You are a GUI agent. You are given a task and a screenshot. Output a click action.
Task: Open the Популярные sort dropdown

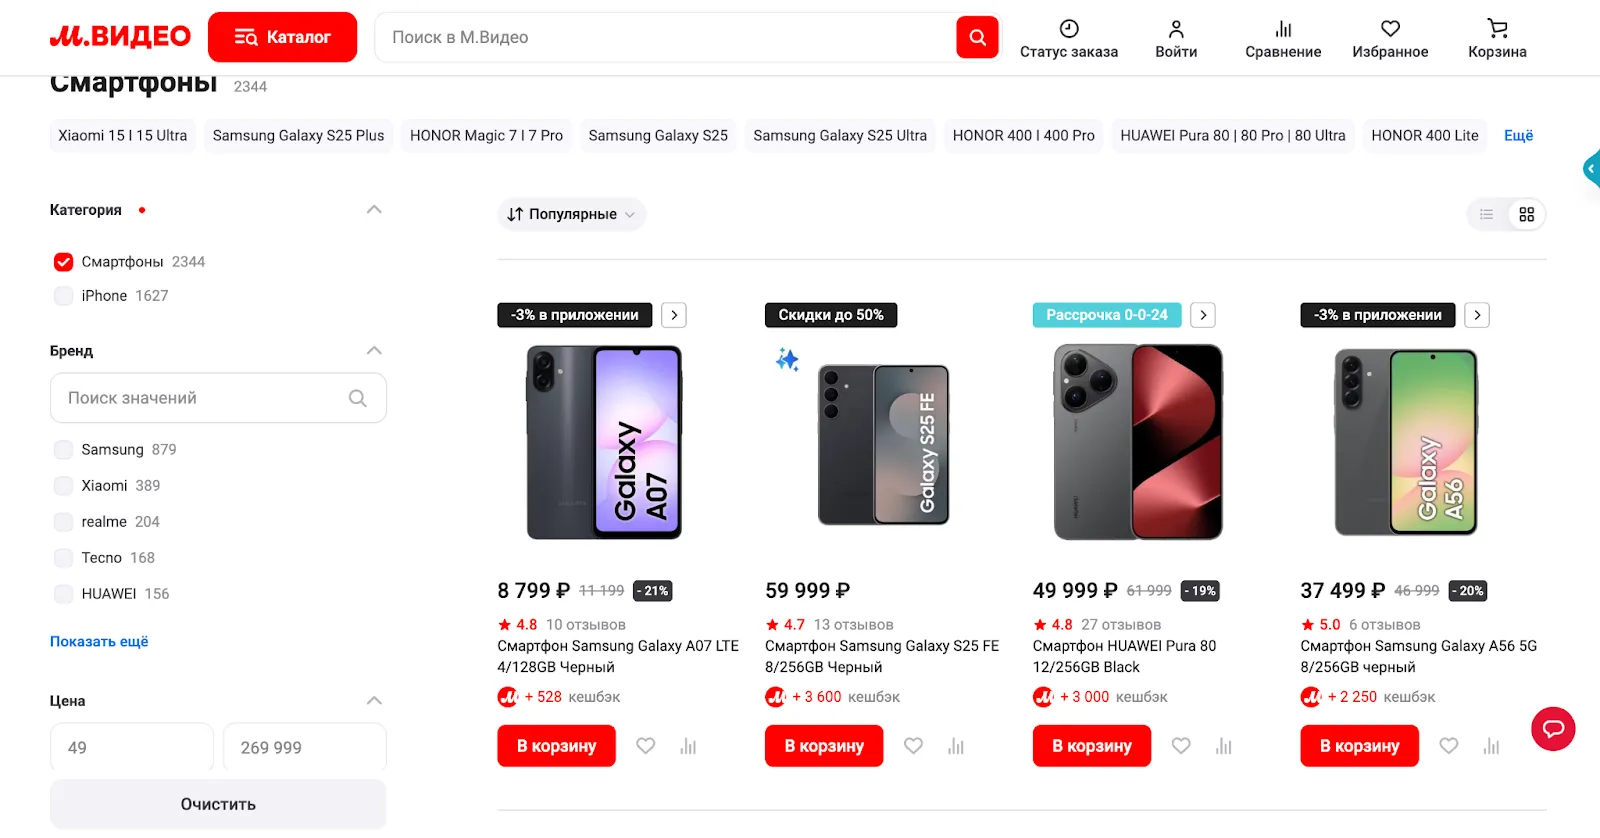[x=571, y=215]
